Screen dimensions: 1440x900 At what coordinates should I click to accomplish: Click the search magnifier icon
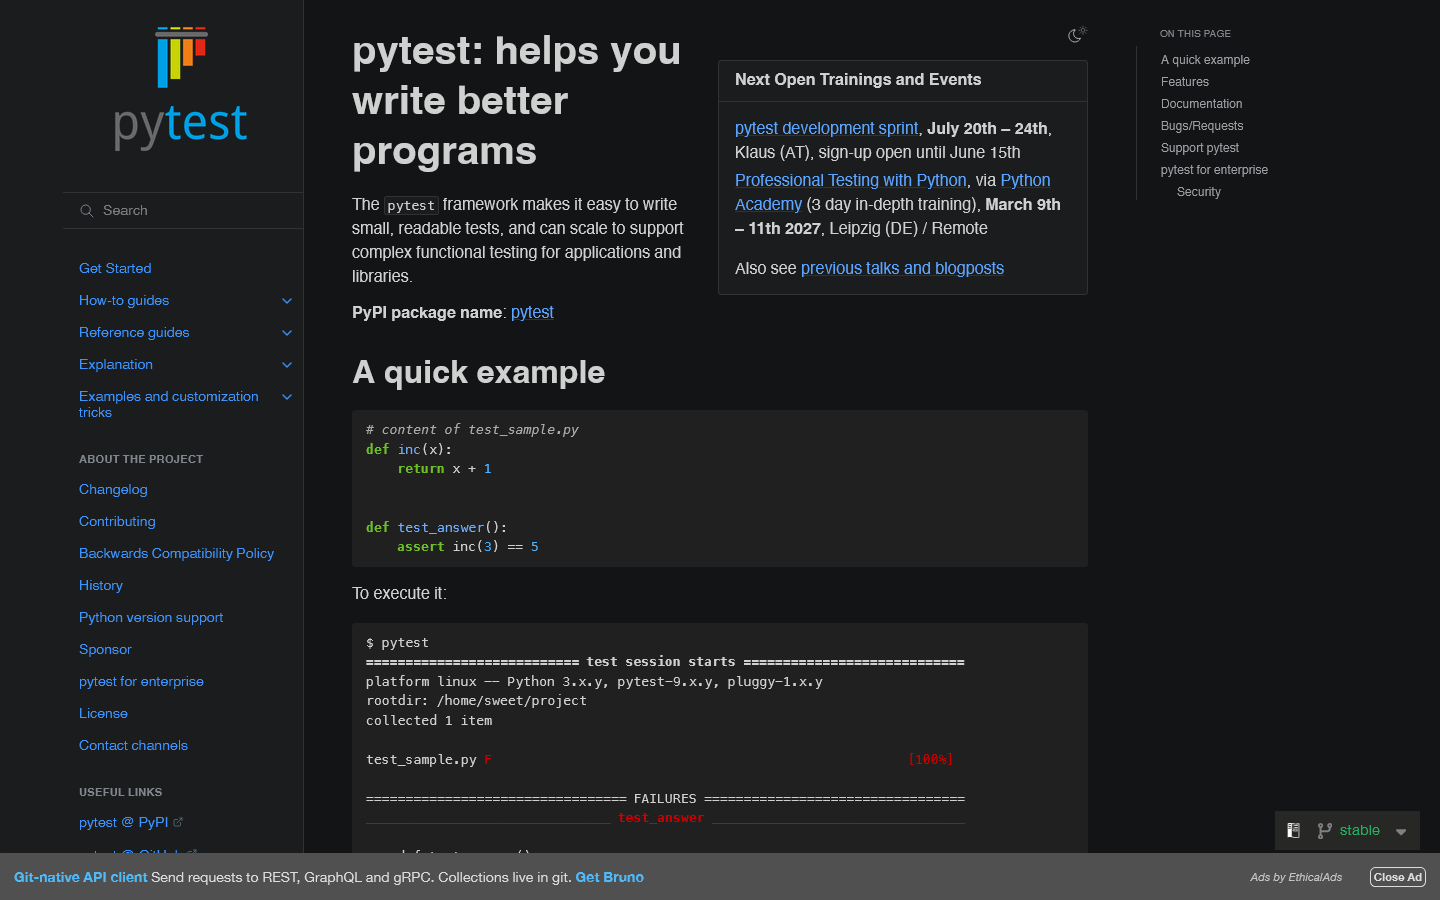click(x=87, y=211)
